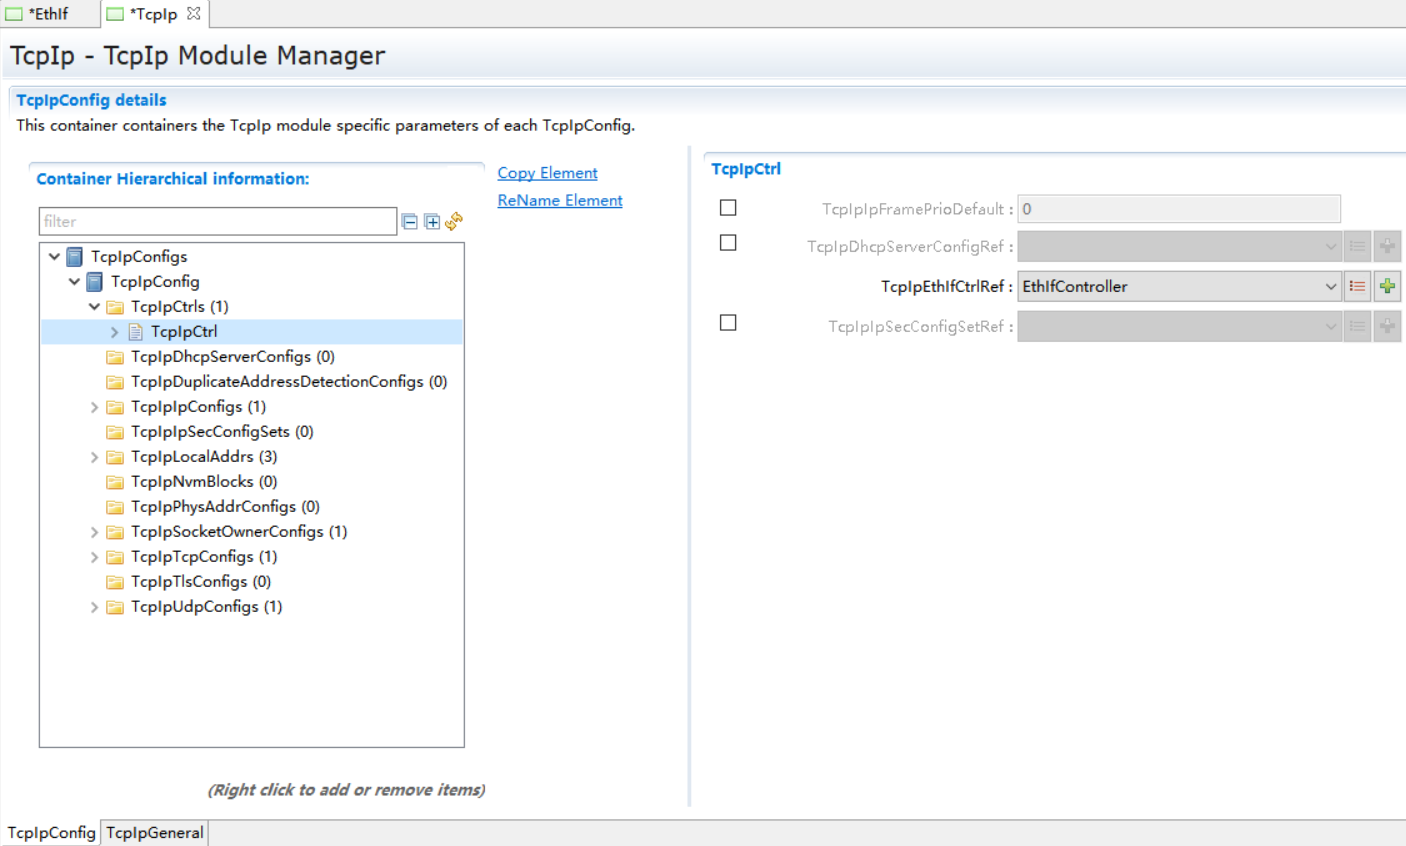
Task: Click the refresh tree icon beside filter
Action: (454, 221)
